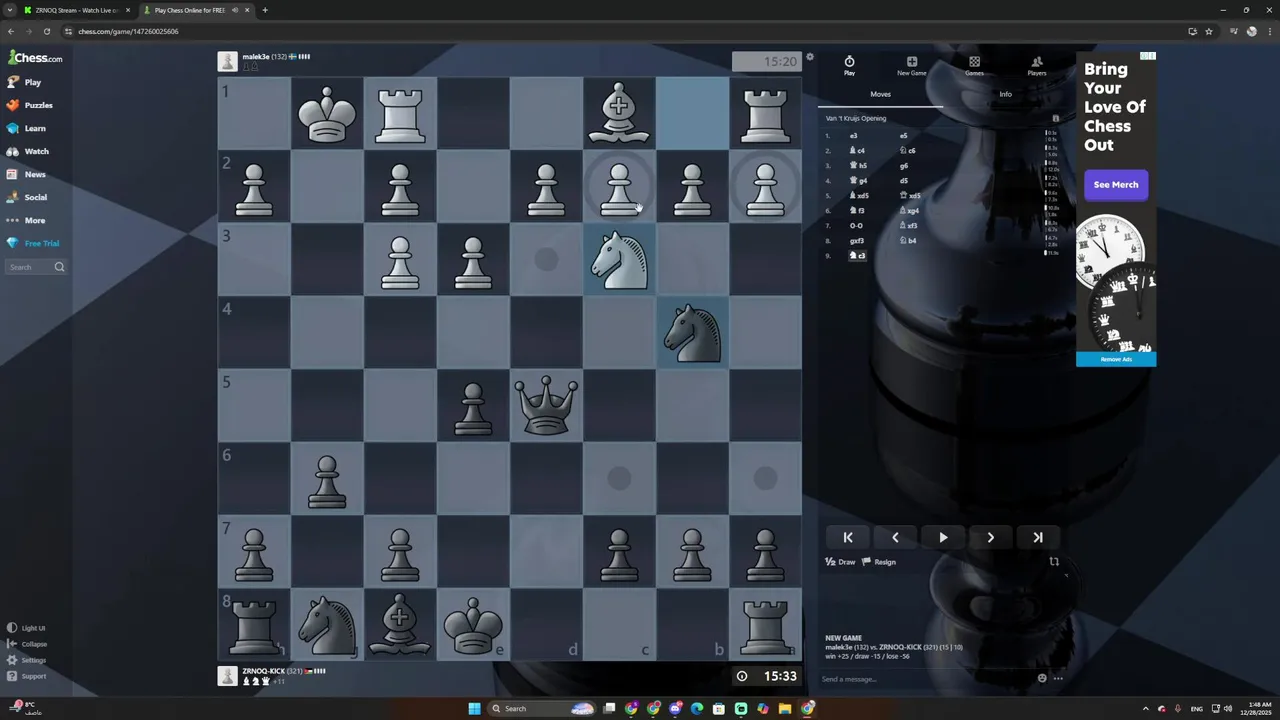
Task: Open malek3e's profile name link
Action: [x=256, y=57]
